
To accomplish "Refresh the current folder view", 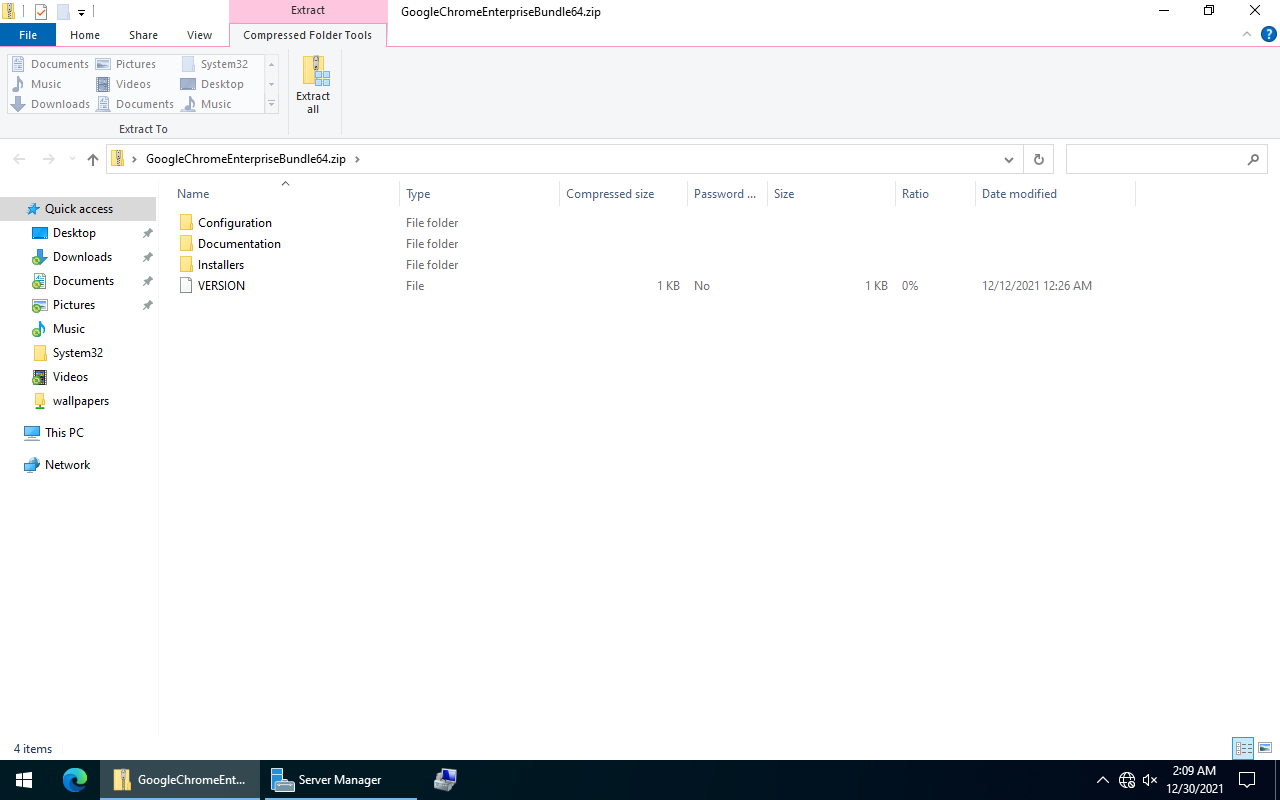I will click(x=1038, y=159).
